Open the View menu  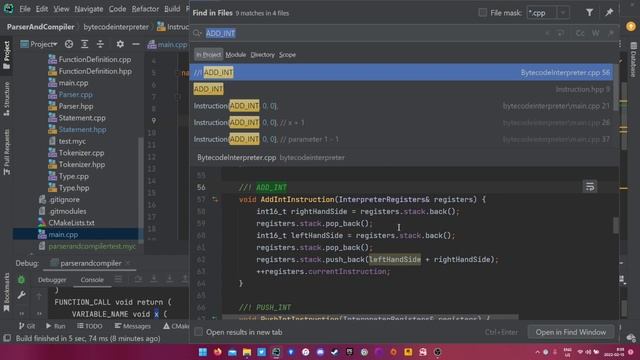pos(61,9)
